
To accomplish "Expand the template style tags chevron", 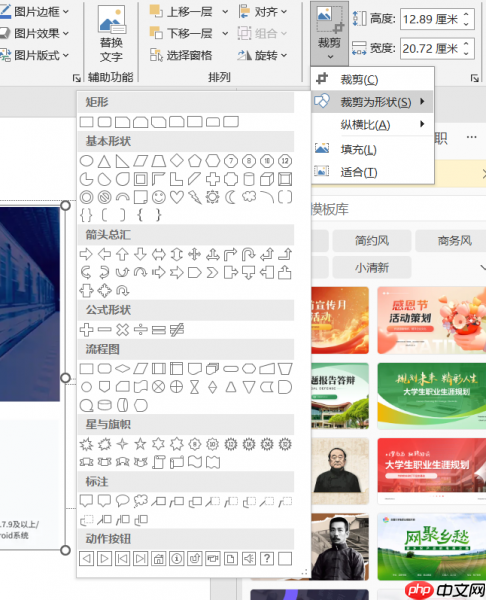I will click(482, 267).
